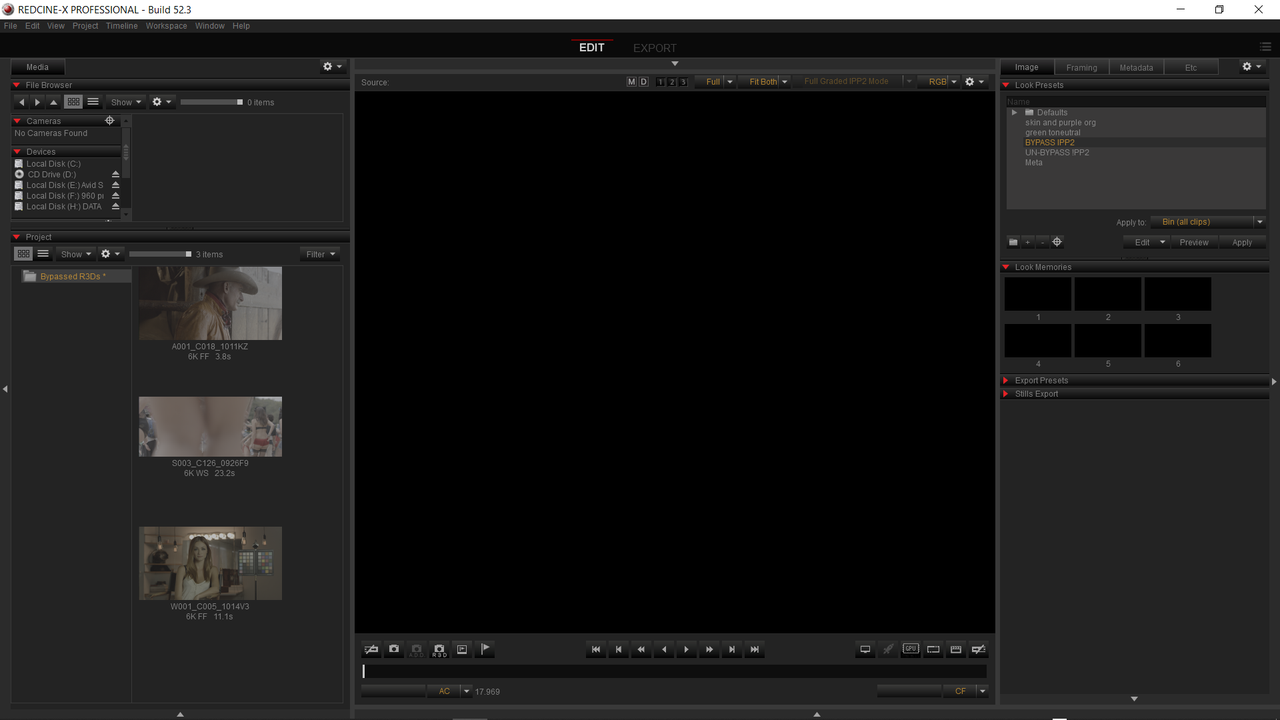Open the Timeline menu
Image resolution: width=1280 pixels, height=720 pixels.
pos(121,26)
